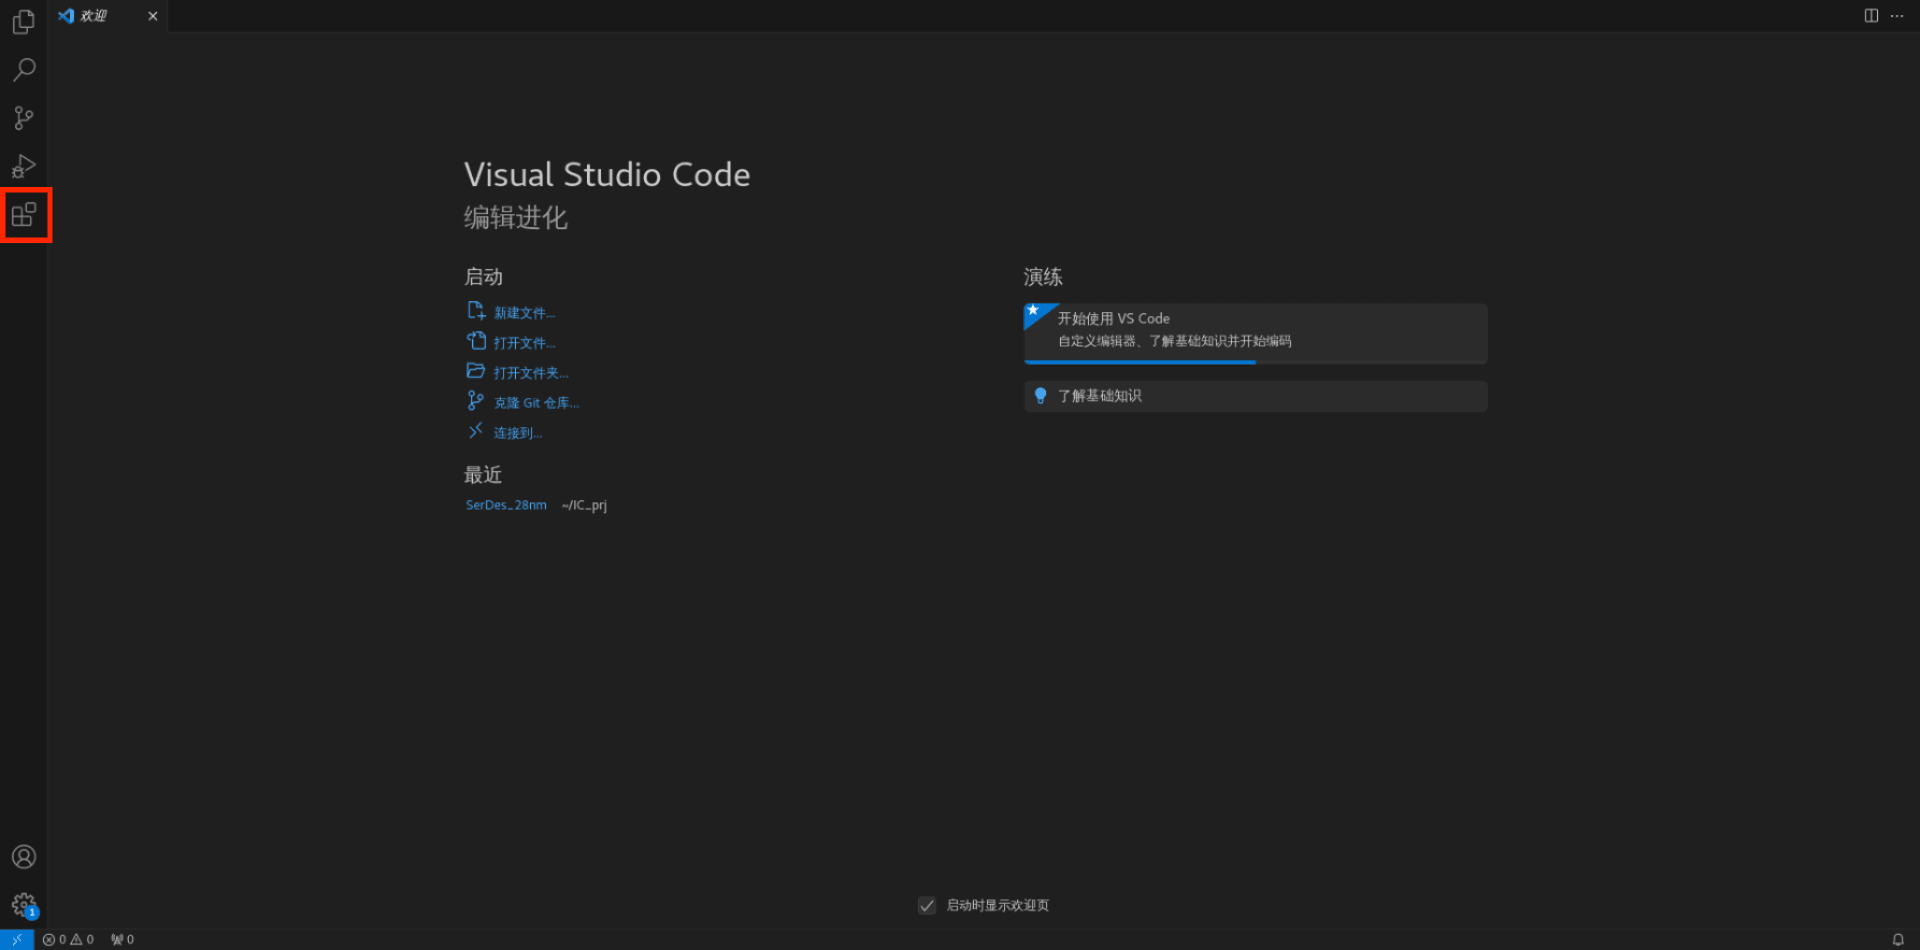Click the 演练 section heading

(x=1043, y=277)
